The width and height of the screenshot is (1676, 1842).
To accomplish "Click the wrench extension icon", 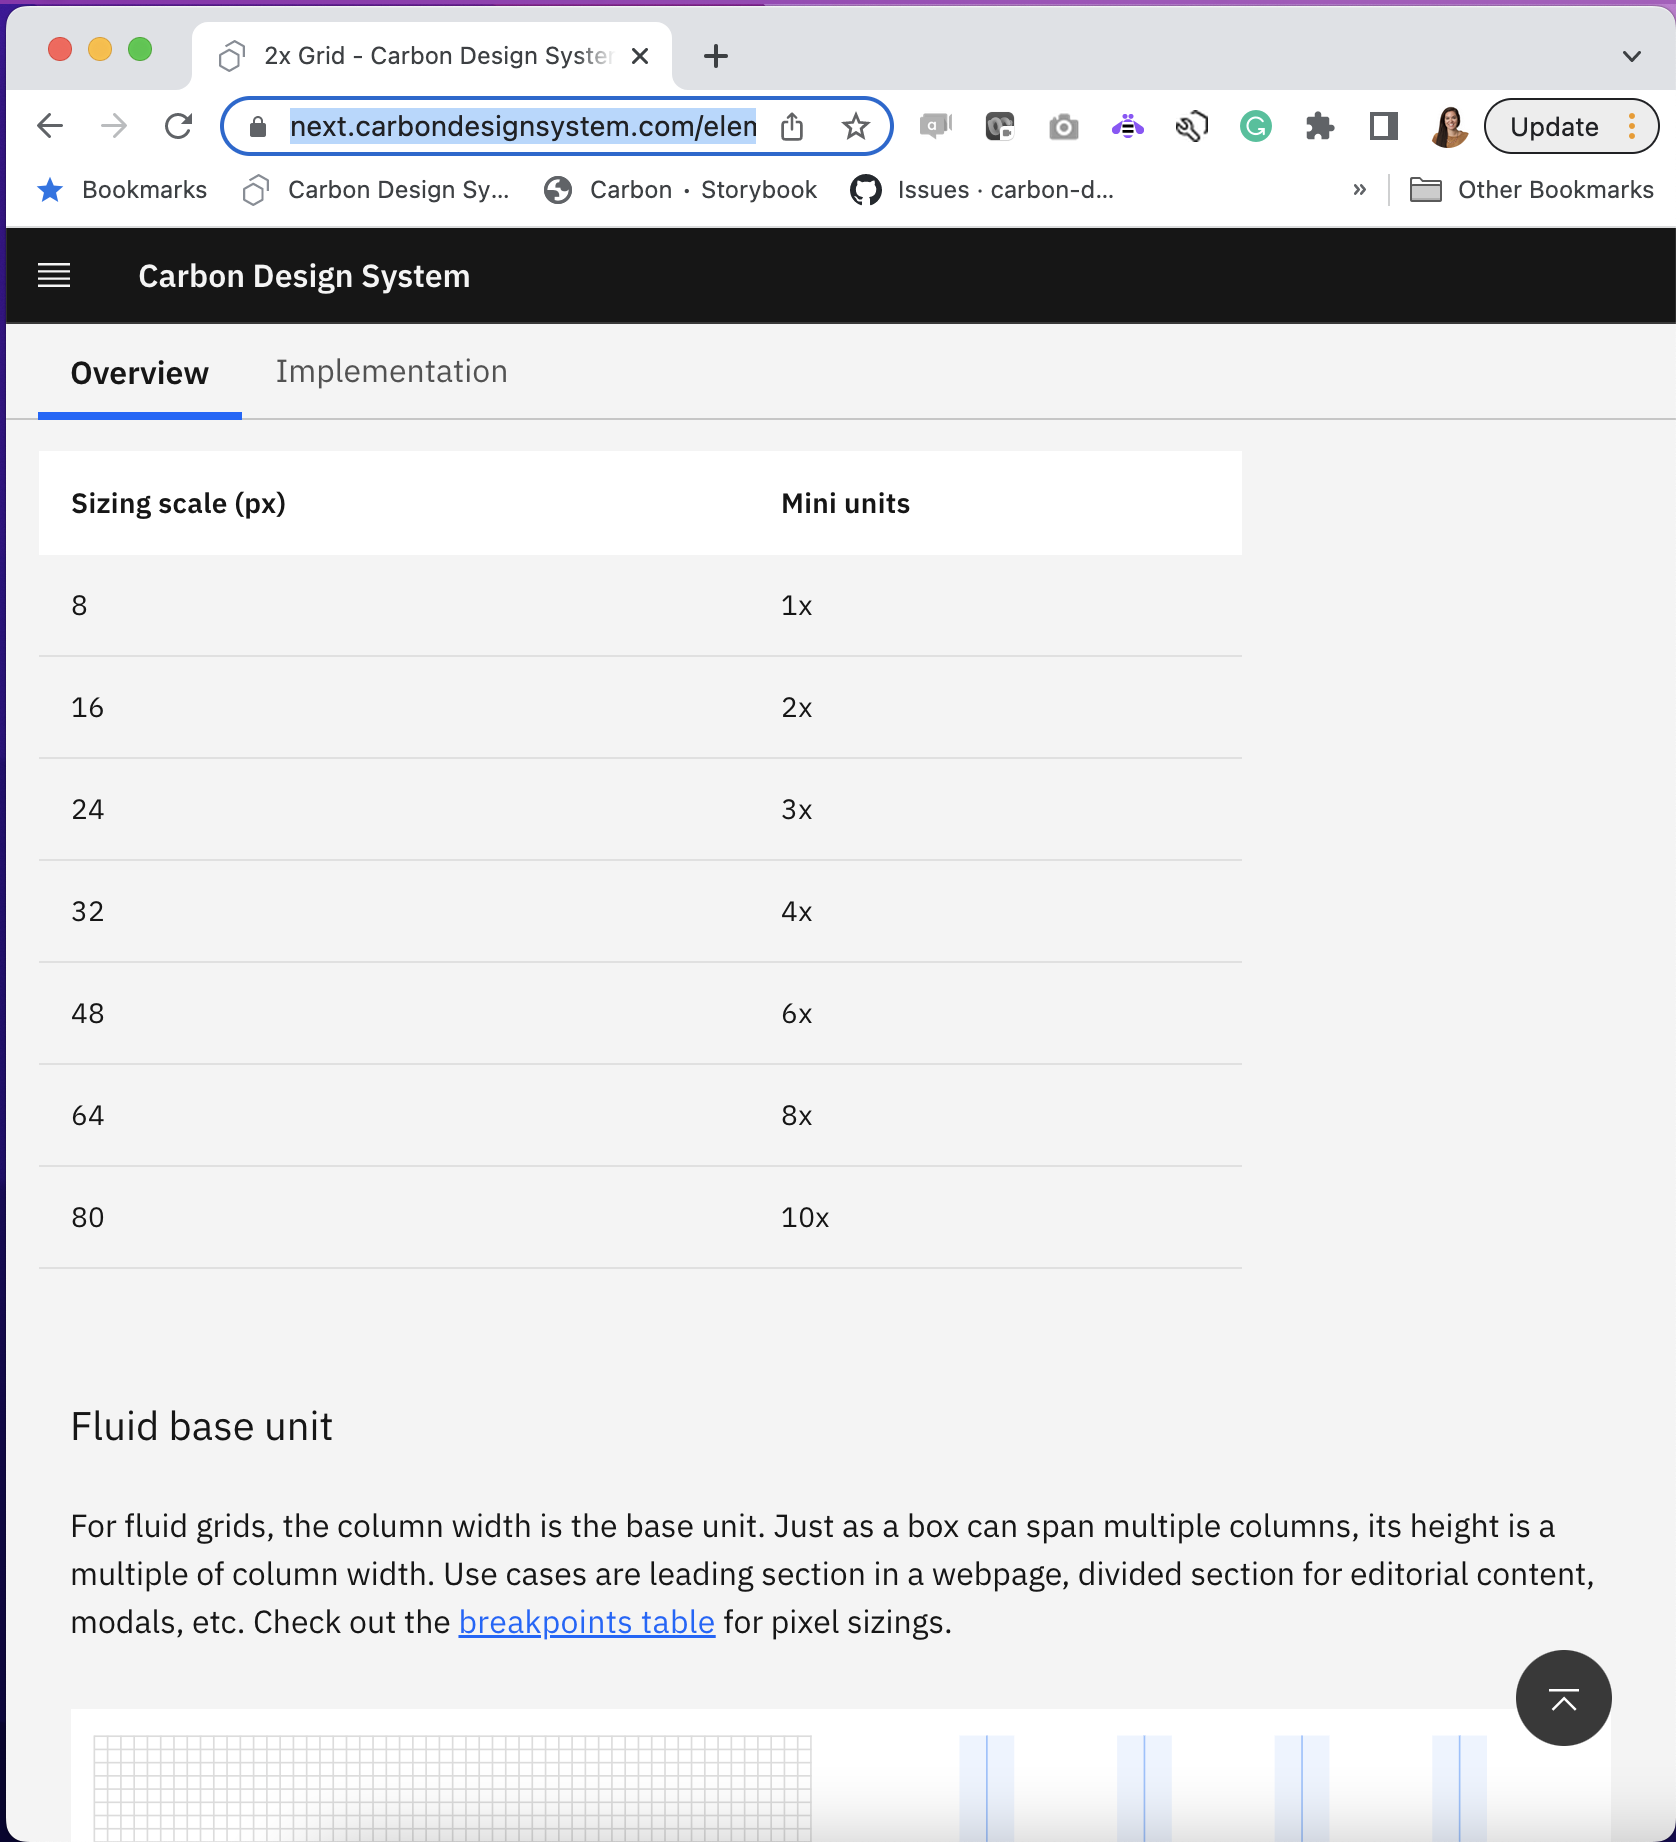I will 1191,126.
